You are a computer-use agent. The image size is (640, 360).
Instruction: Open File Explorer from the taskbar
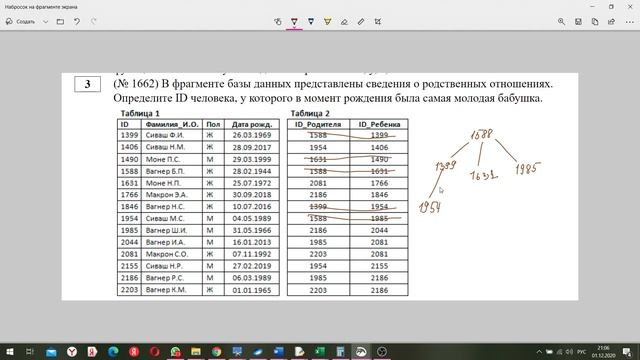coord(196,351)
